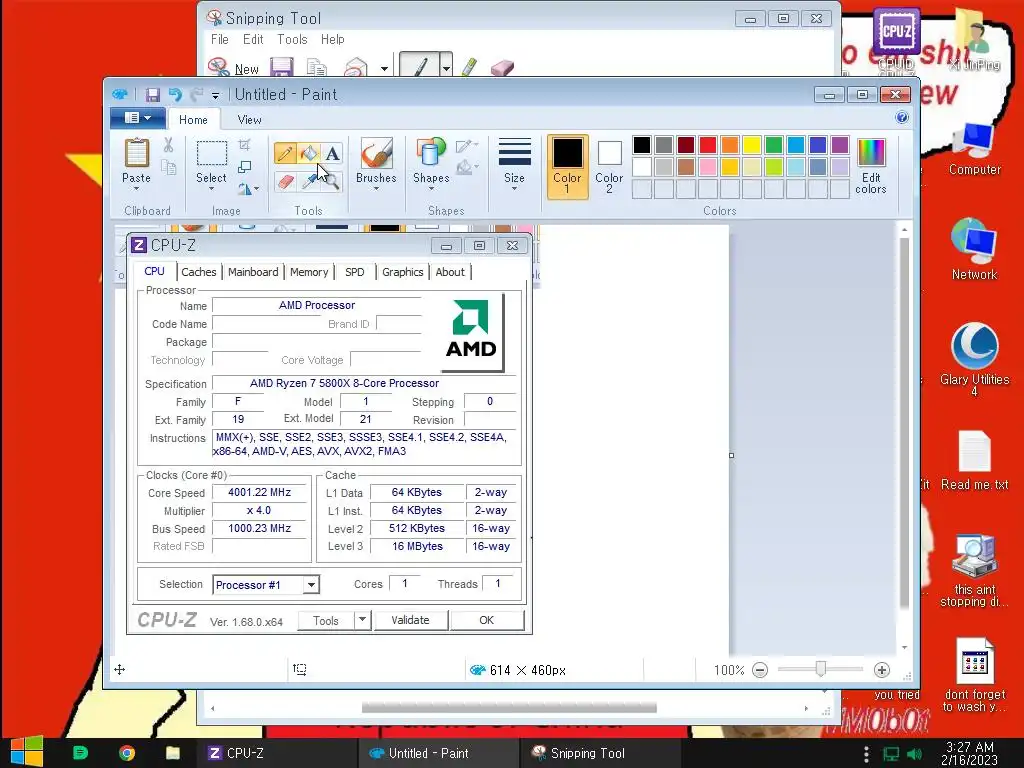The width and height of the screenshot is (1024, 768).
Task: Open the Network desktop icon
Action: [x=974, y=249]
